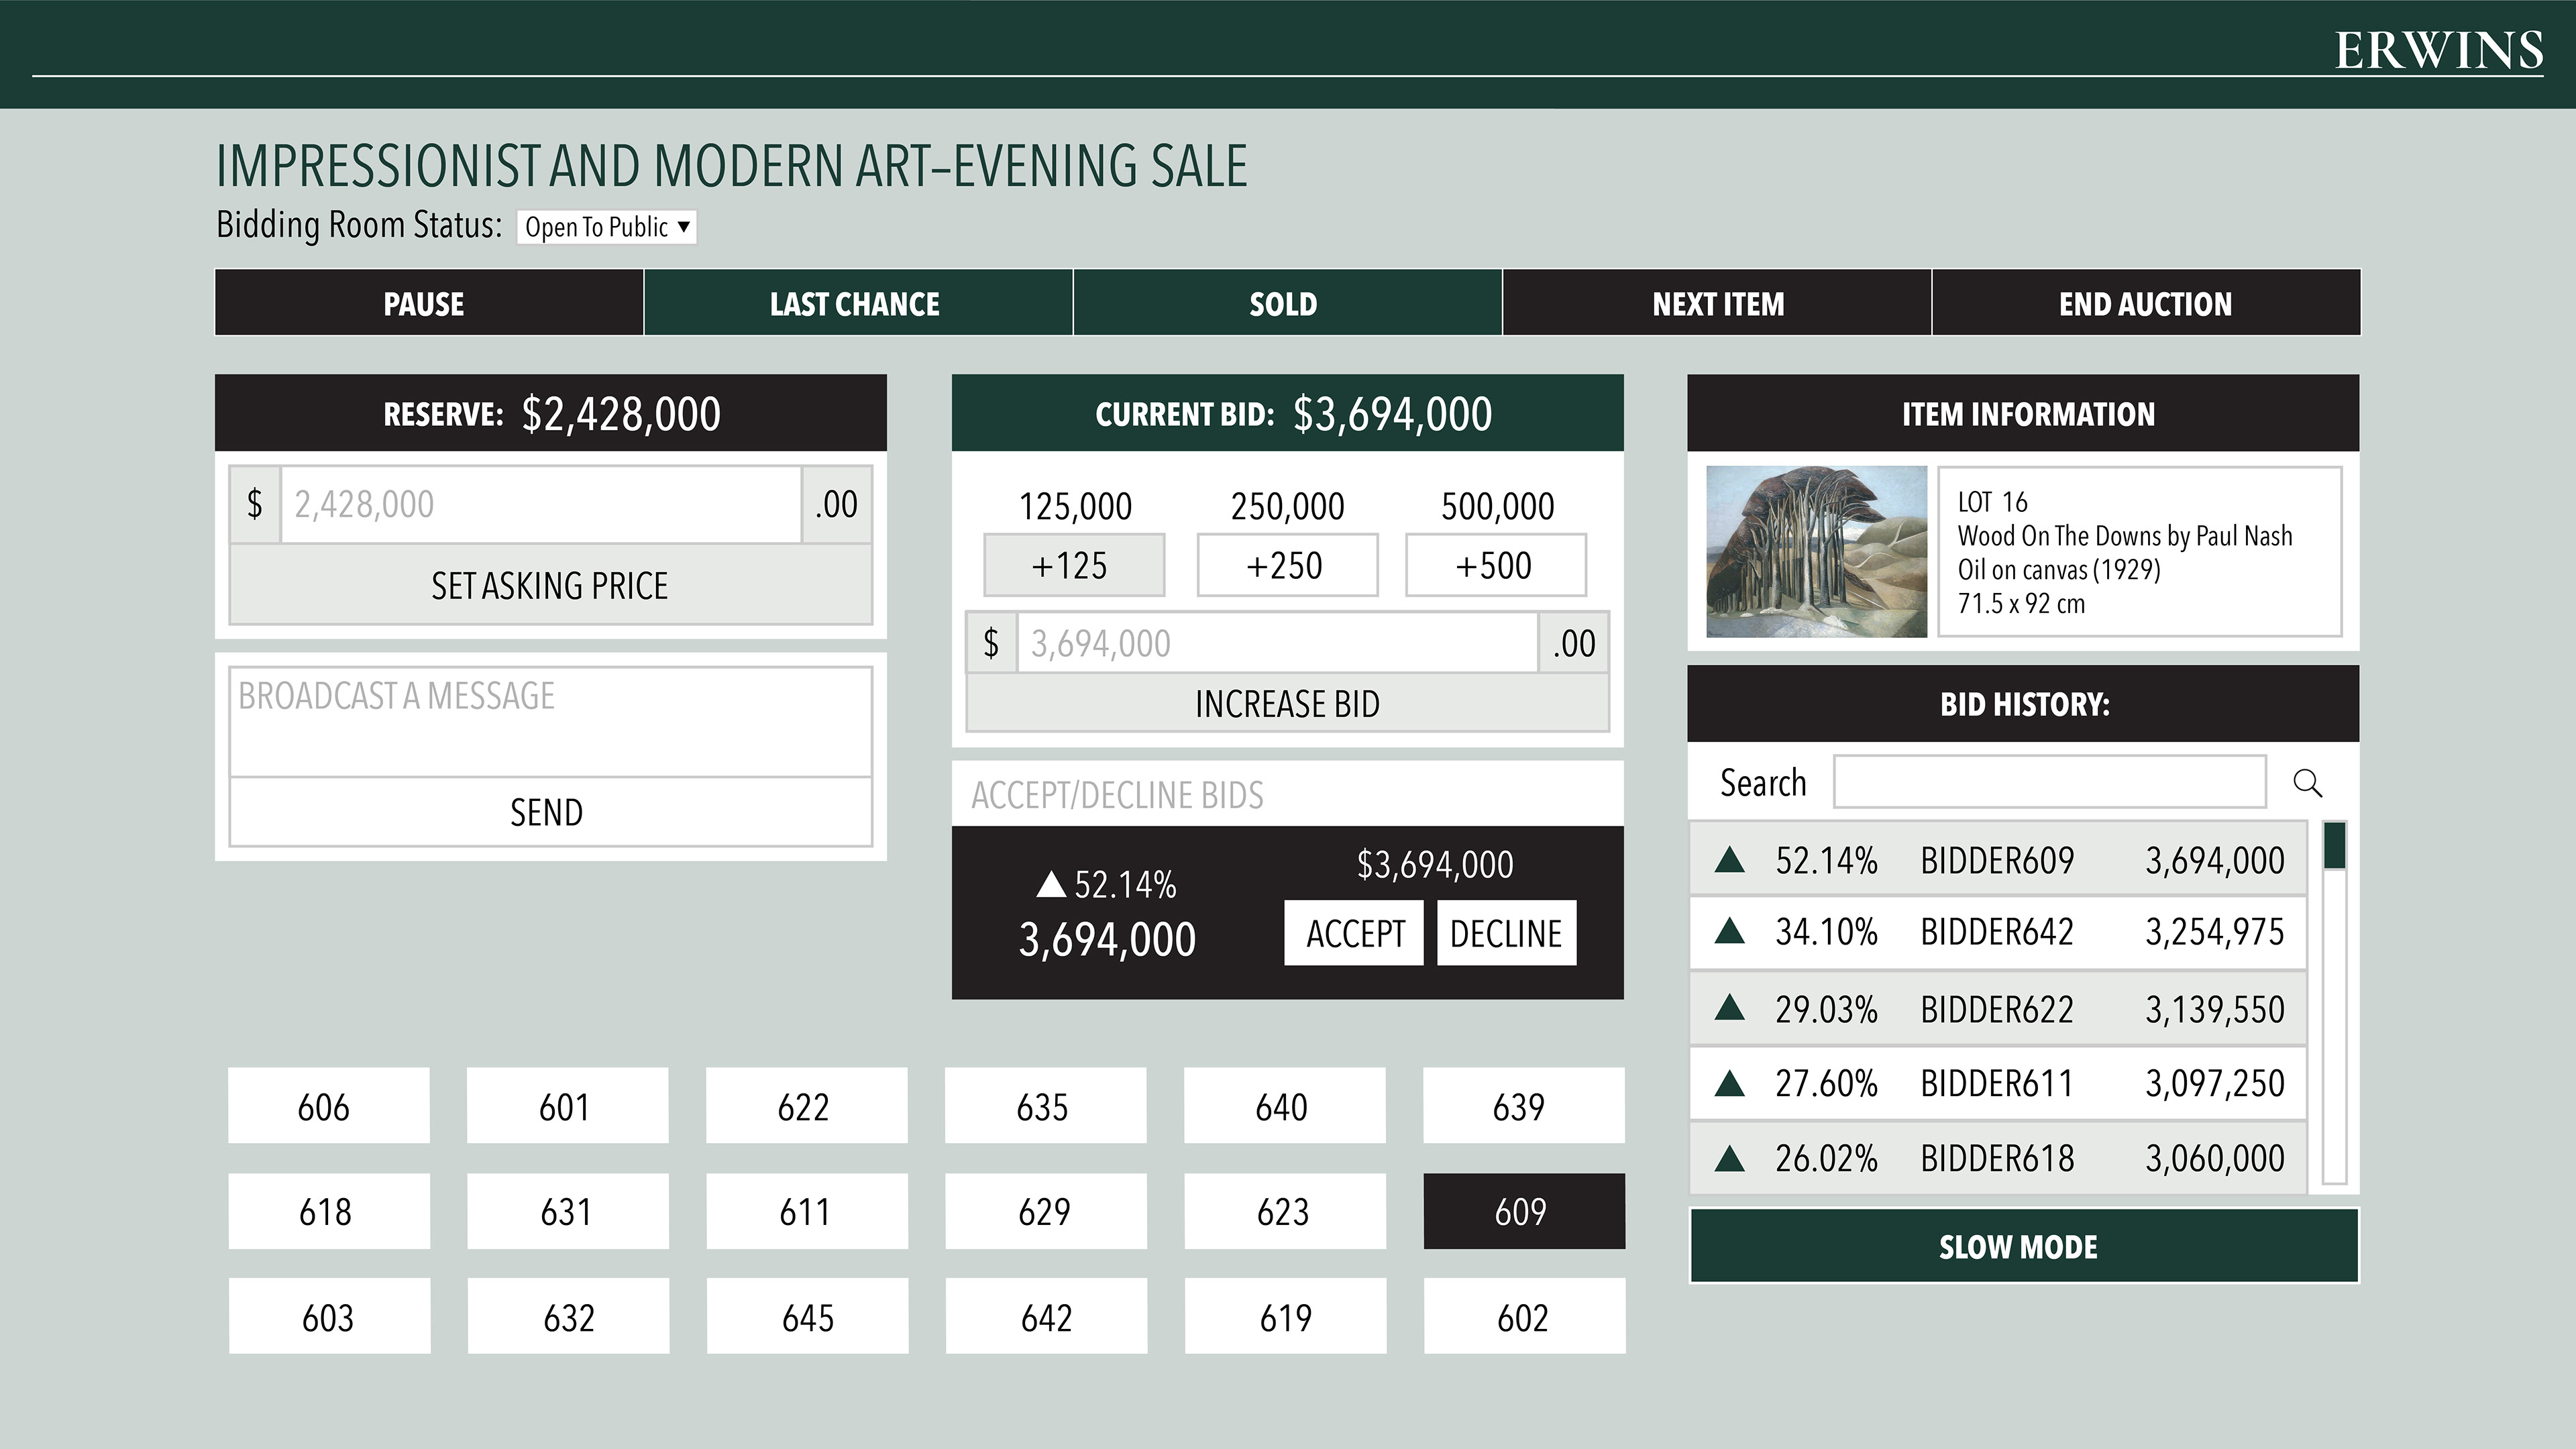Select the +125 increment option
This screenshot has height=1449, width=2576.
tap(1073, 565)
